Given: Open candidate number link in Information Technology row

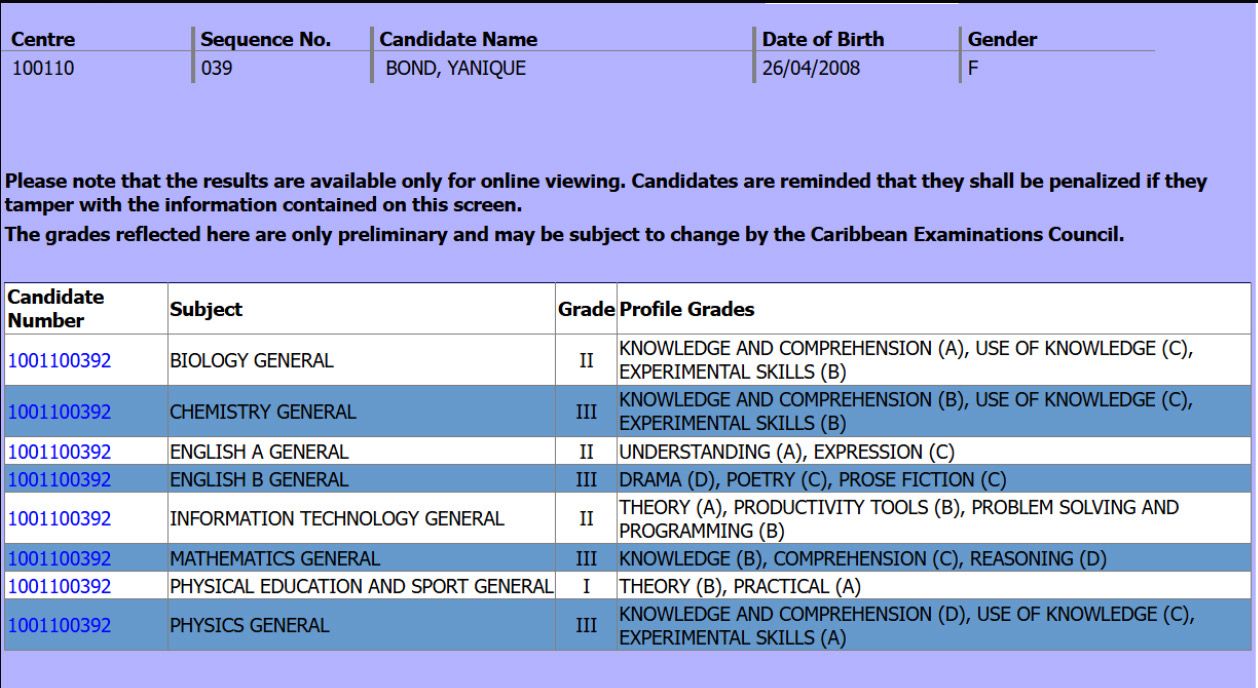Looking at the screenshot, I should coord(59,519).
